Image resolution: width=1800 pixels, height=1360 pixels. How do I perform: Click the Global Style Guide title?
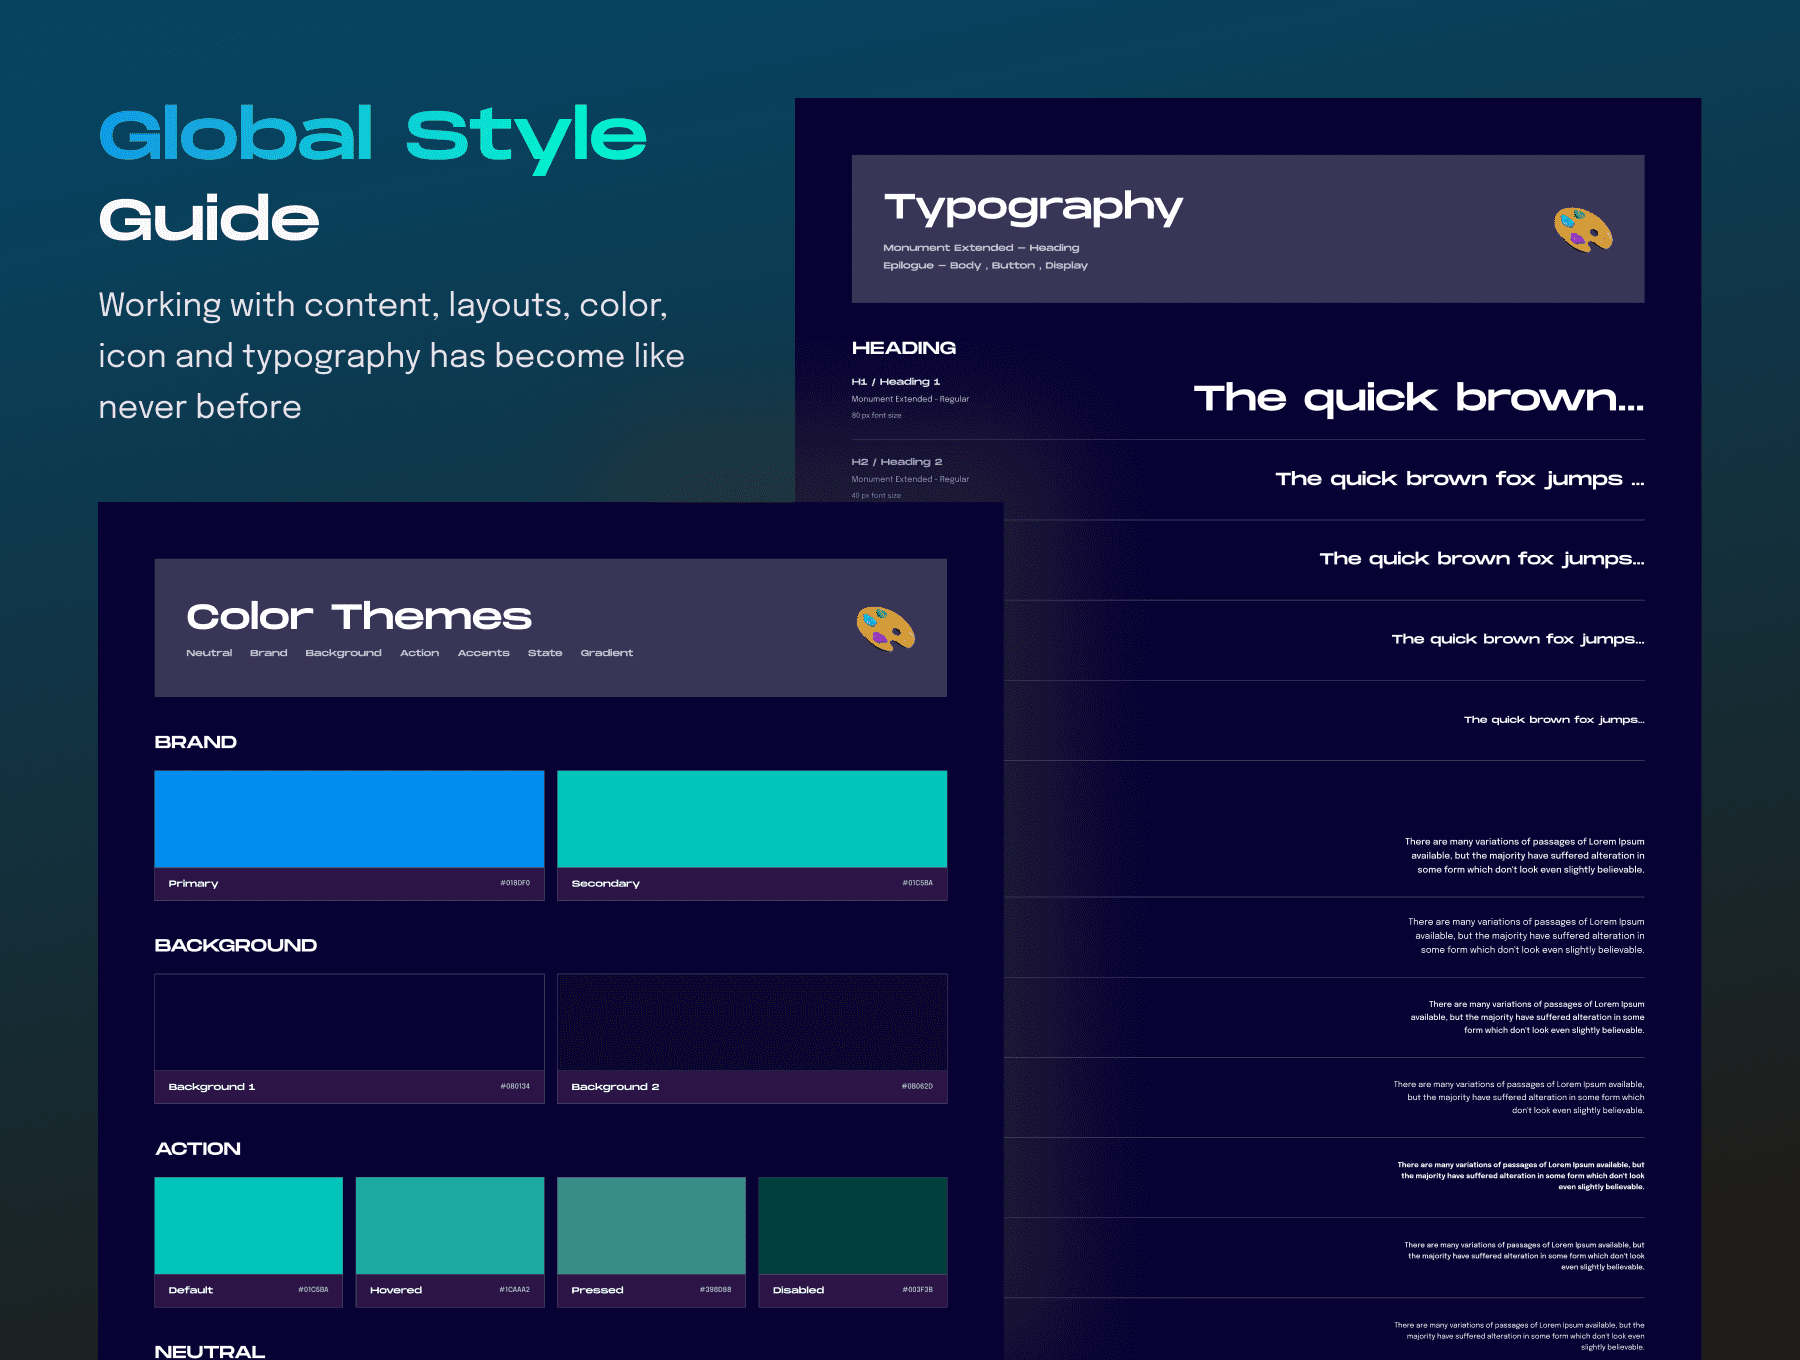(372, 175)
